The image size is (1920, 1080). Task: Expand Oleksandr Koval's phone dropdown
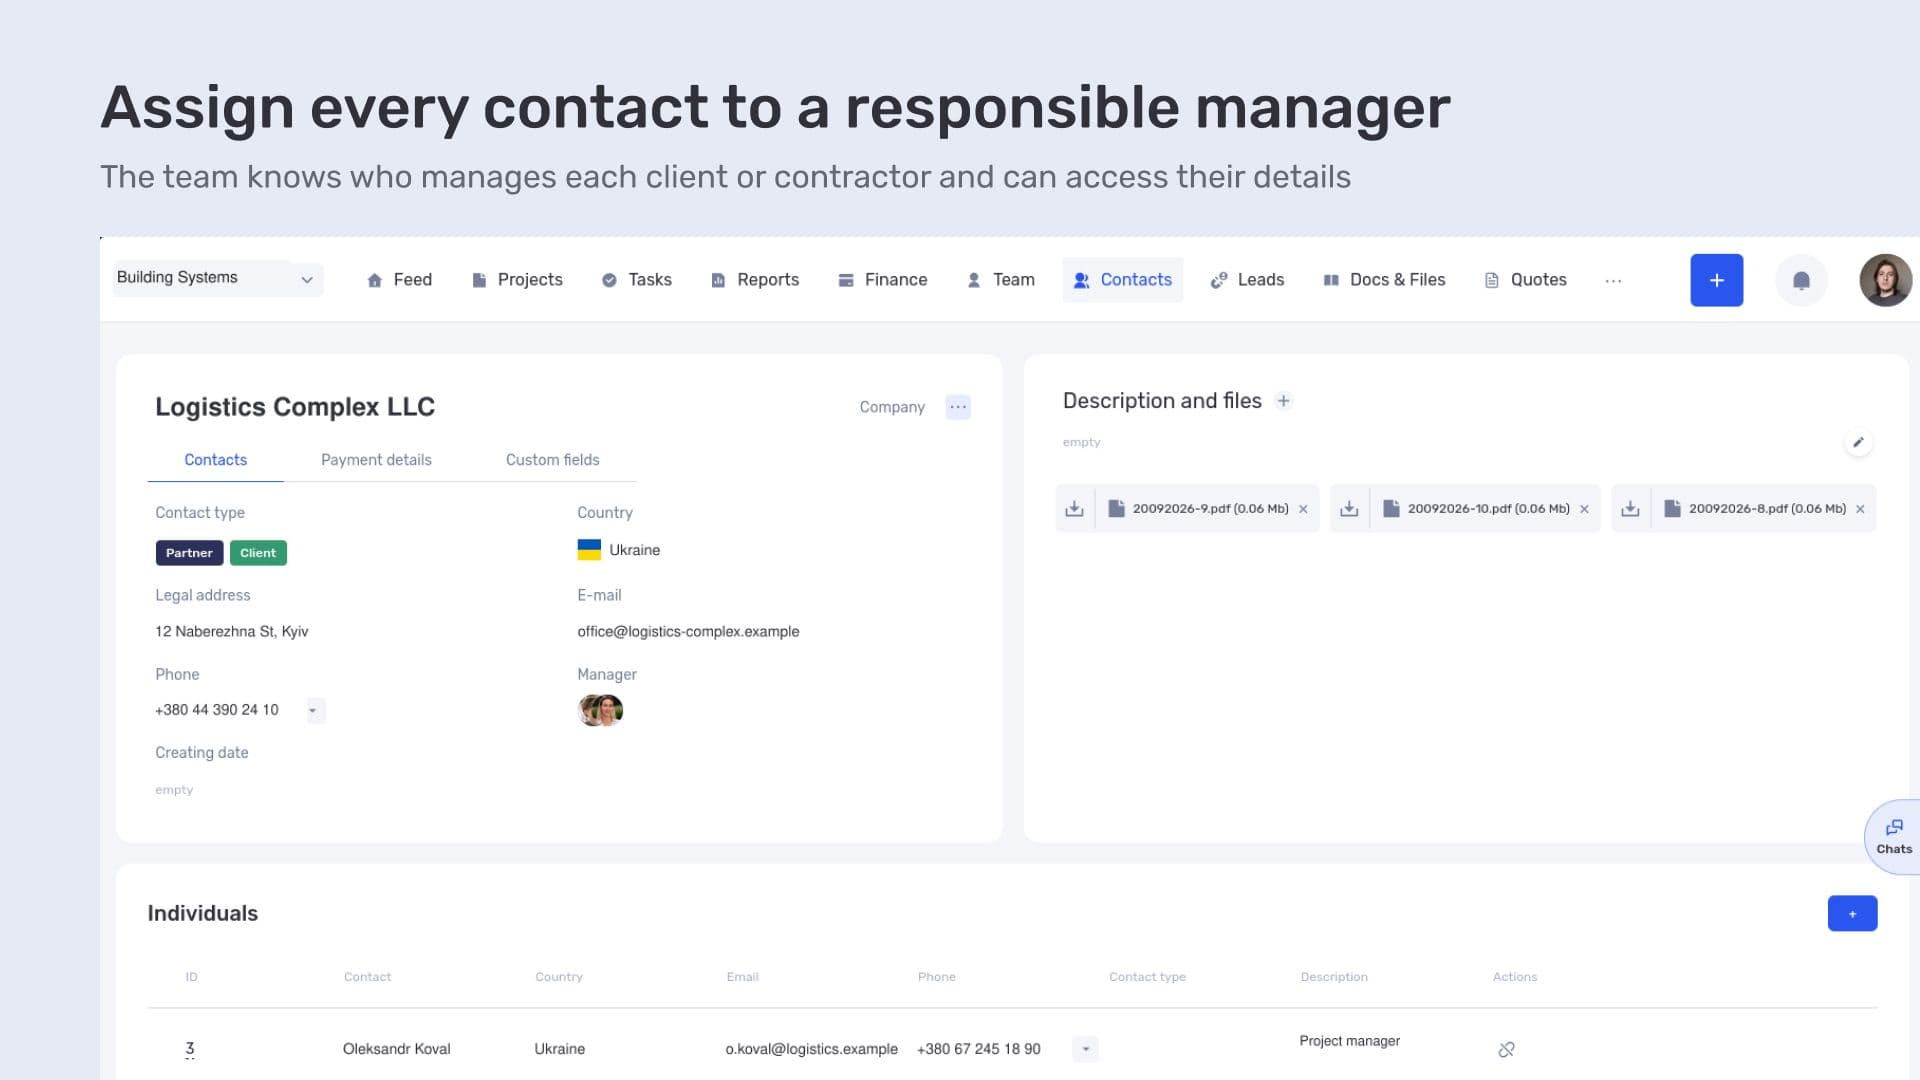1085,1049
